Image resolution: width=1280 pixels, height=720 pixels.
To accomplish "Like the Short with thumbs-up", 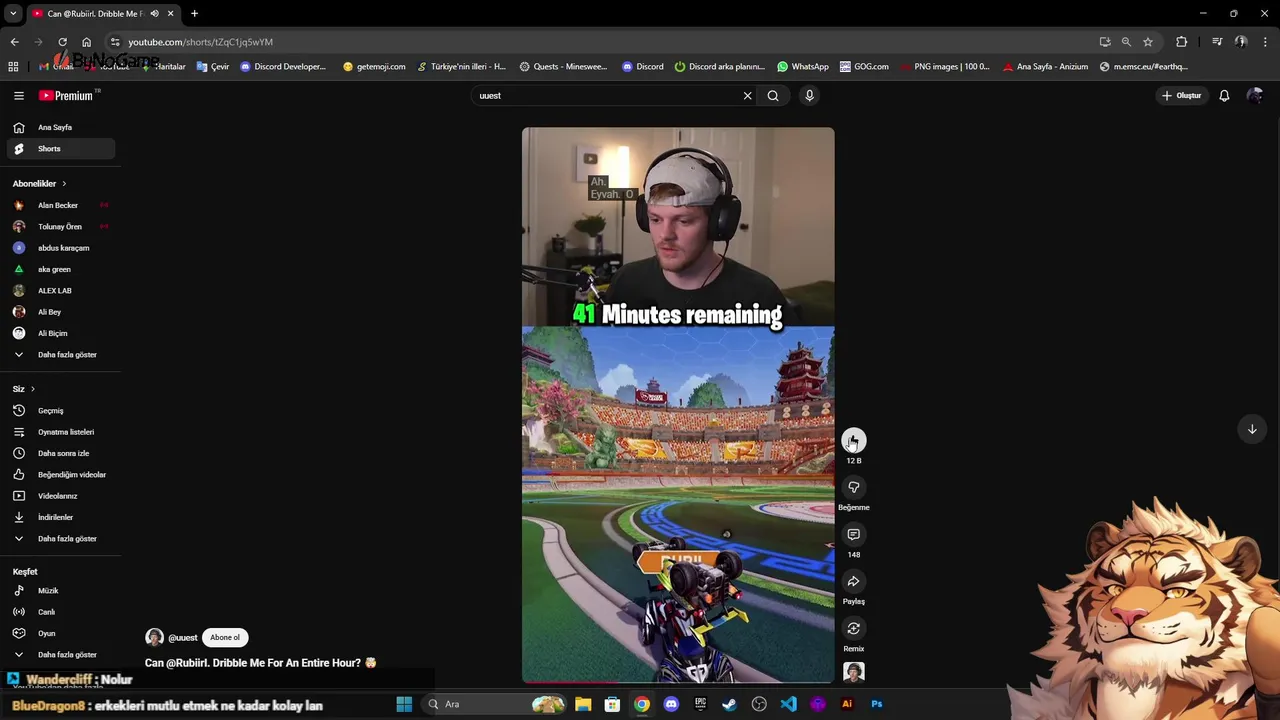I will tap(853, 441).
